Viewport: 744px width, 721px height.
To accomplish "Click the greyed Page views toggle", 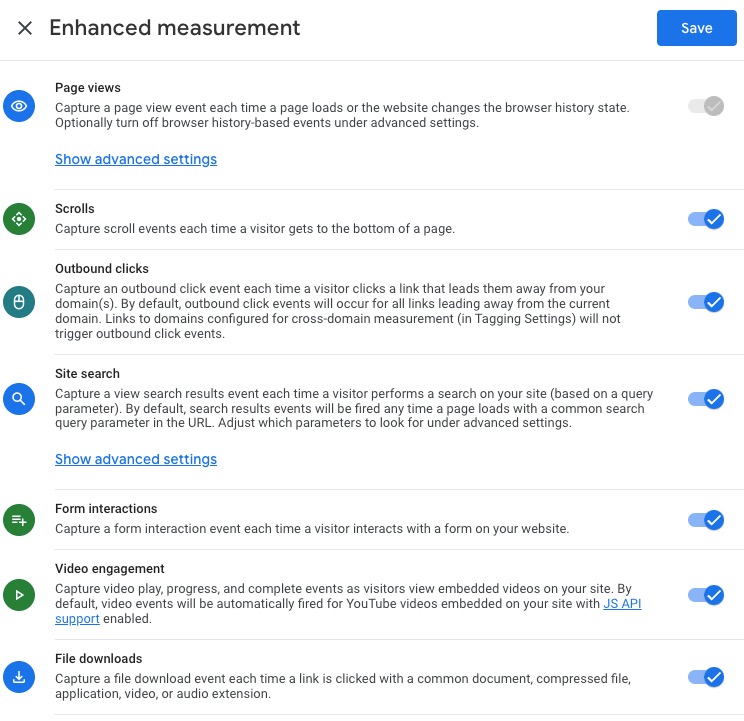I will (x=706, y=106).
